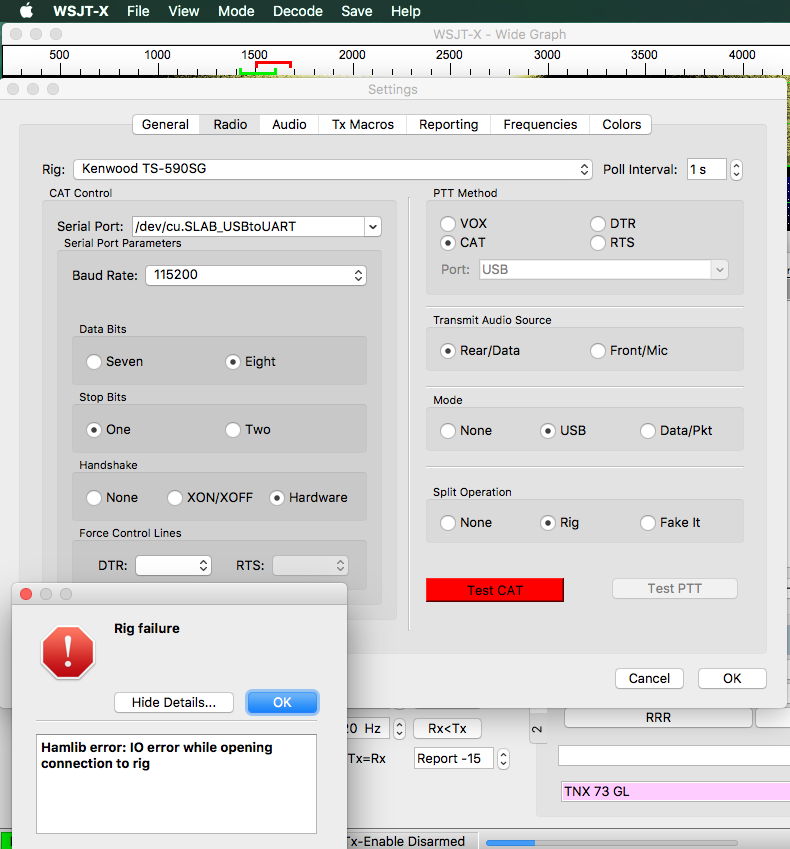Dismiss Rig failure dialog with OK
The height and width of the screenshot is (849, 790).
click(282, 703)
